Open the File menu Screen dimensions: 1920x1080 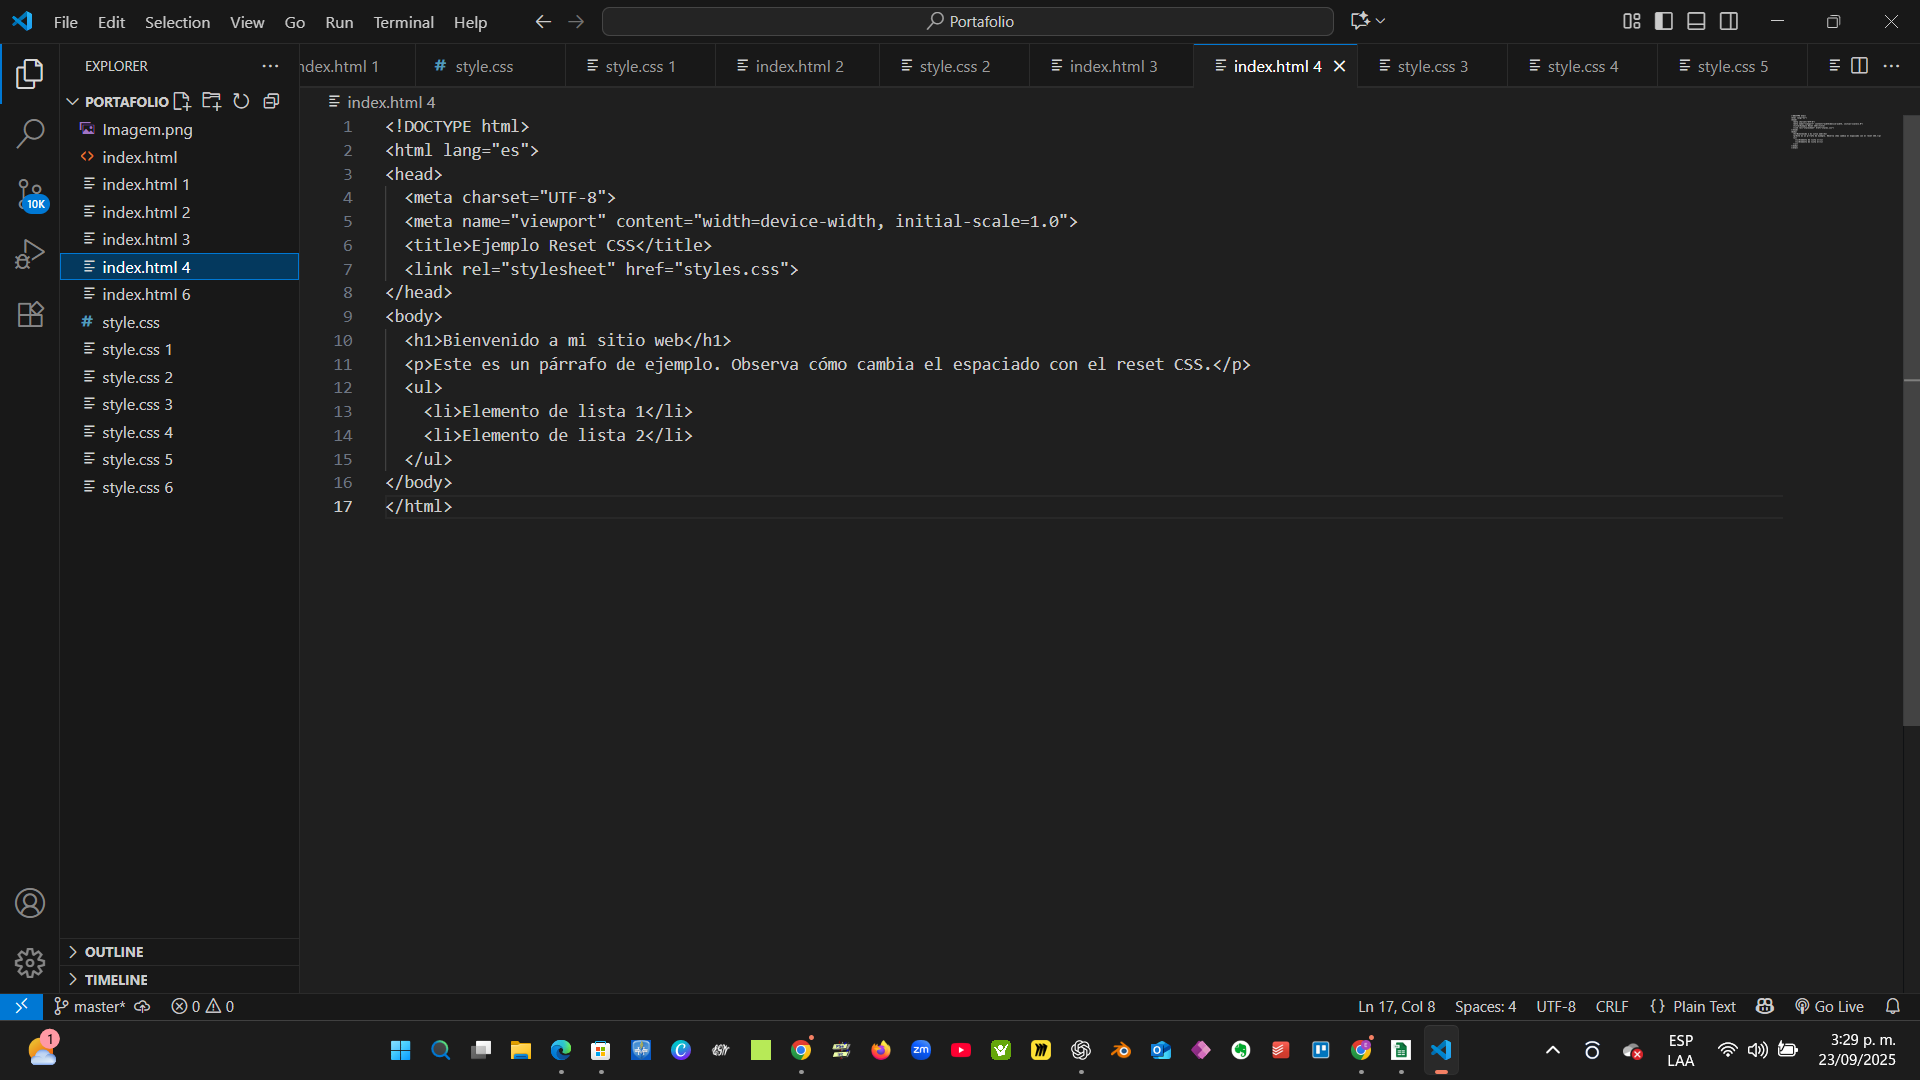click(x=66, y=22)
